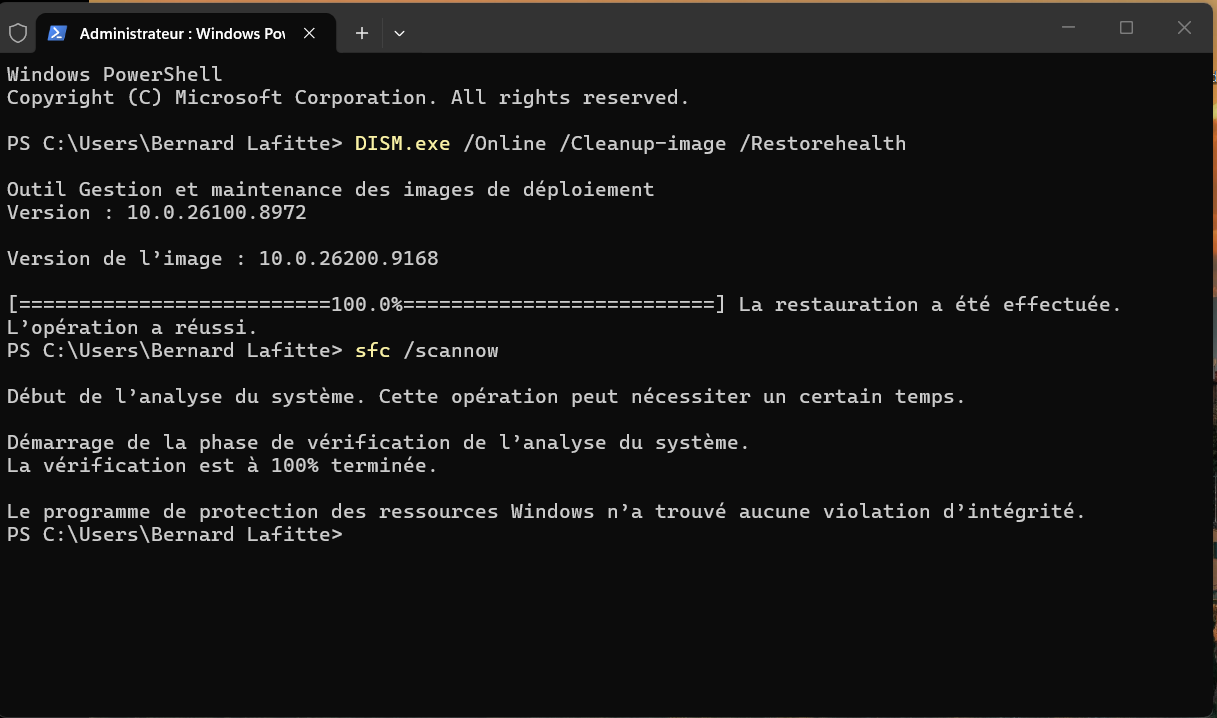This screenshot has height=718, width=1217.
Task: Click the "aucune violation d'intégrité" result line
Action: 546,511
